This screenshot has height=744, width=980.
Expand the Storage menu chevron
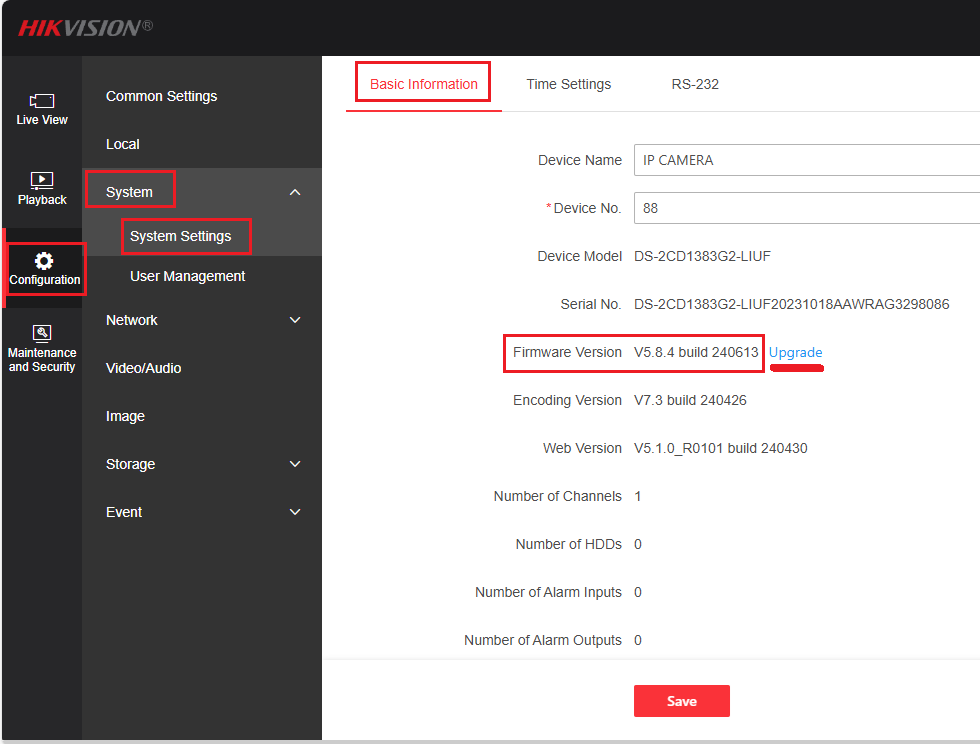click(295, 464)
